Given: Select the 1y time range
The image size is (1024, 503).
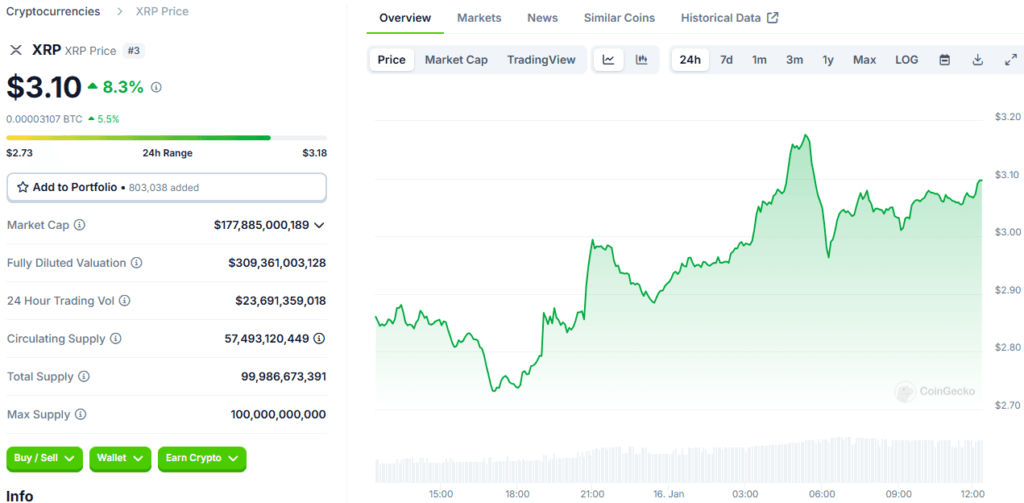Looking at the screenshot, I should pyautogui.click(x=828, y=60).
